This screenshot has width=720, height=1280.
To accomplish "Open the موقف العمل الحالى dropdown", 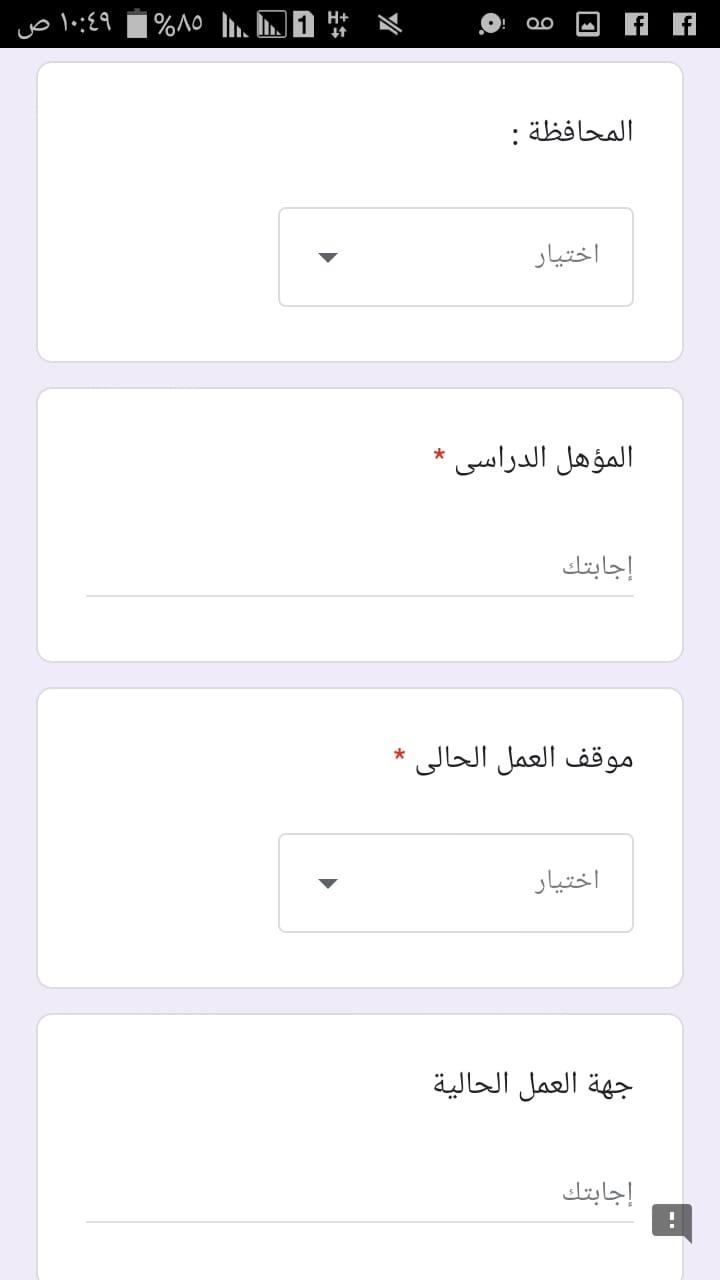I will [455, 883].
